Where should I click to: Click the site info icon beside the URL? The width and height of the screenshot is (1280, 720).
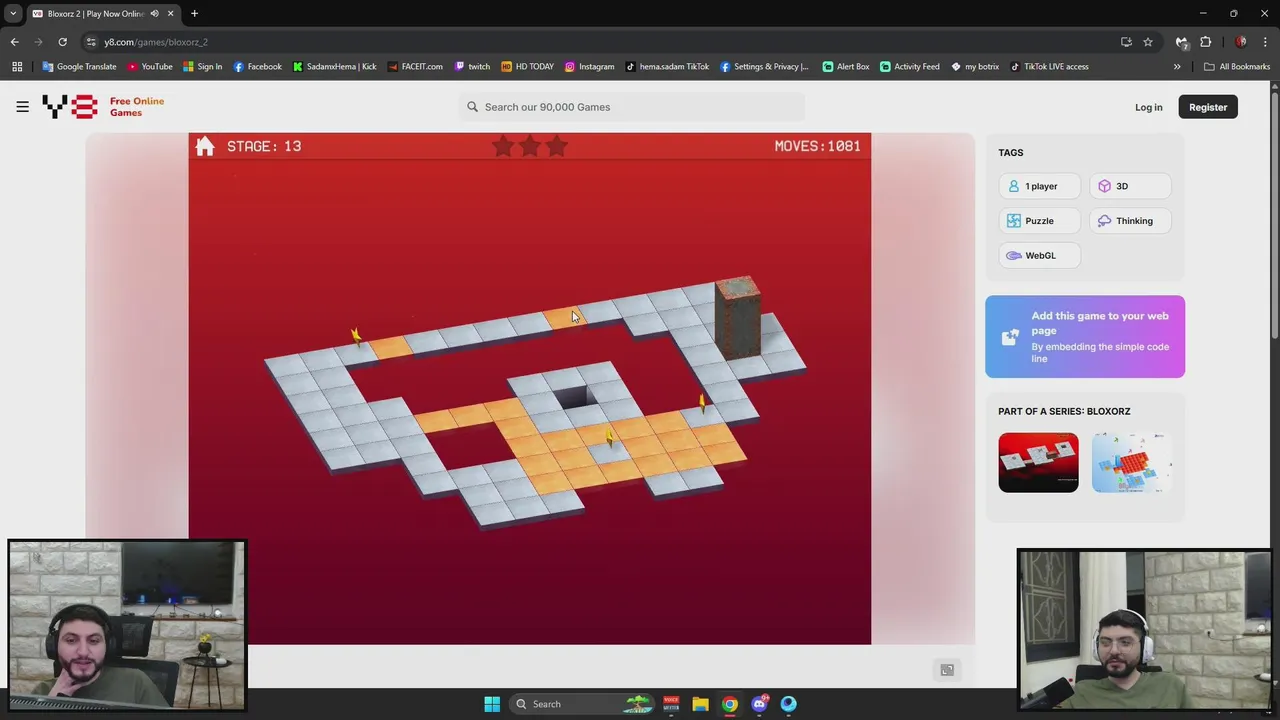pos(91,42)
